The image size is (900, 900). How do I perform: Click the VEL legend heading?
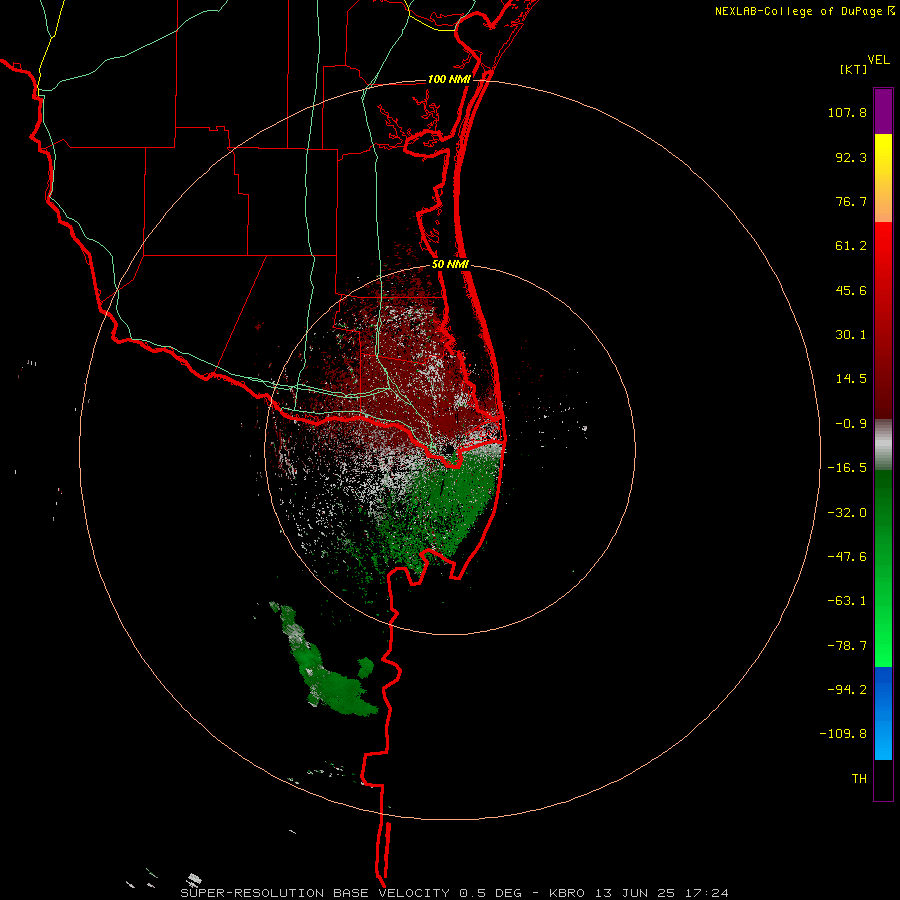click(x=878, y=60)
